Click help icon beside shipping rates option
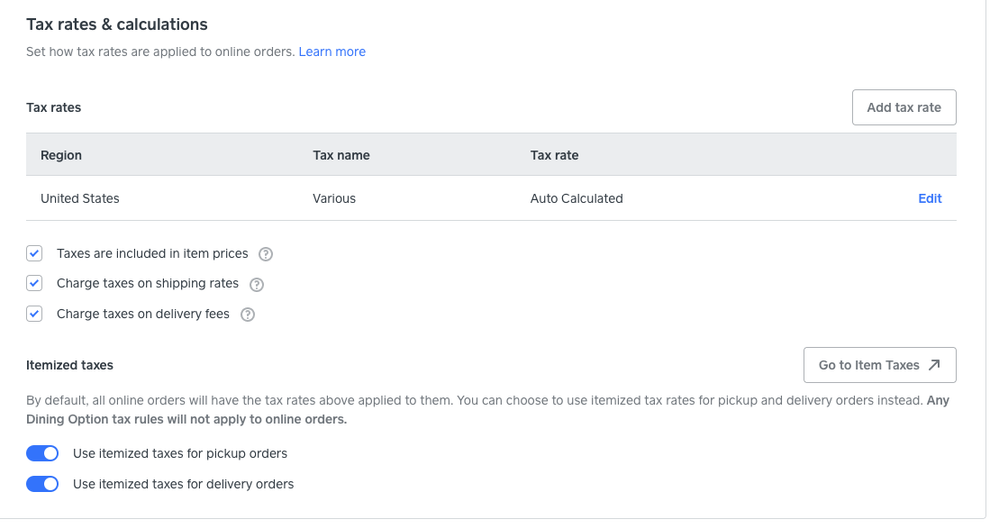The height and width of the screenshot is (530, 999). click(257, 284)
